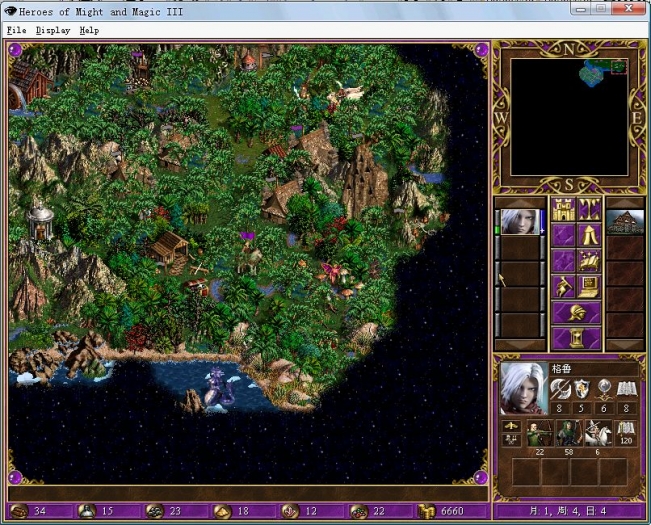Toggle the underground/surface view button
Screen dimensions: 651x525
pyautogui.click(x=589, y=211)
